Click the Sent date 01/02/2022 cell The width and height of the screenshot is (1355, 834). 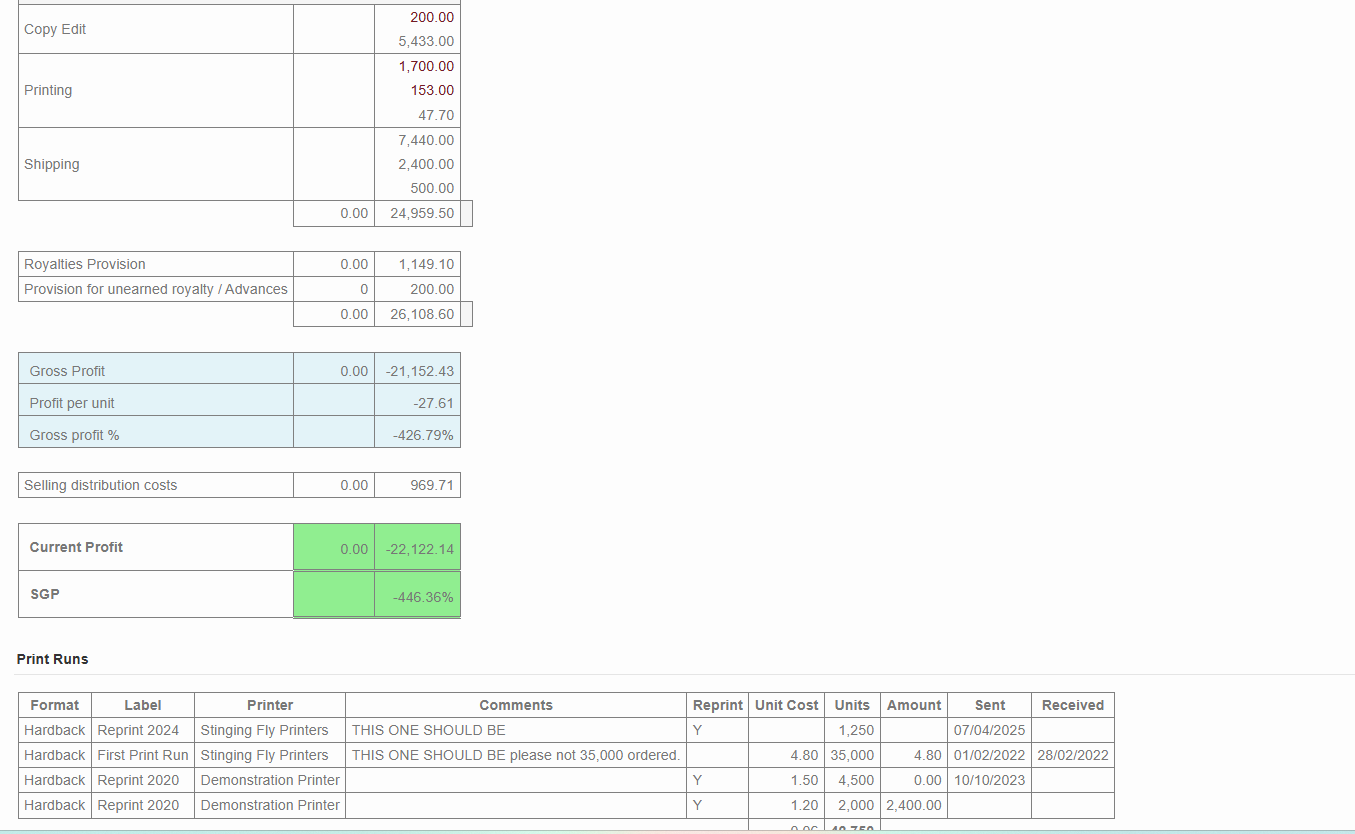(x=988, y=755)
